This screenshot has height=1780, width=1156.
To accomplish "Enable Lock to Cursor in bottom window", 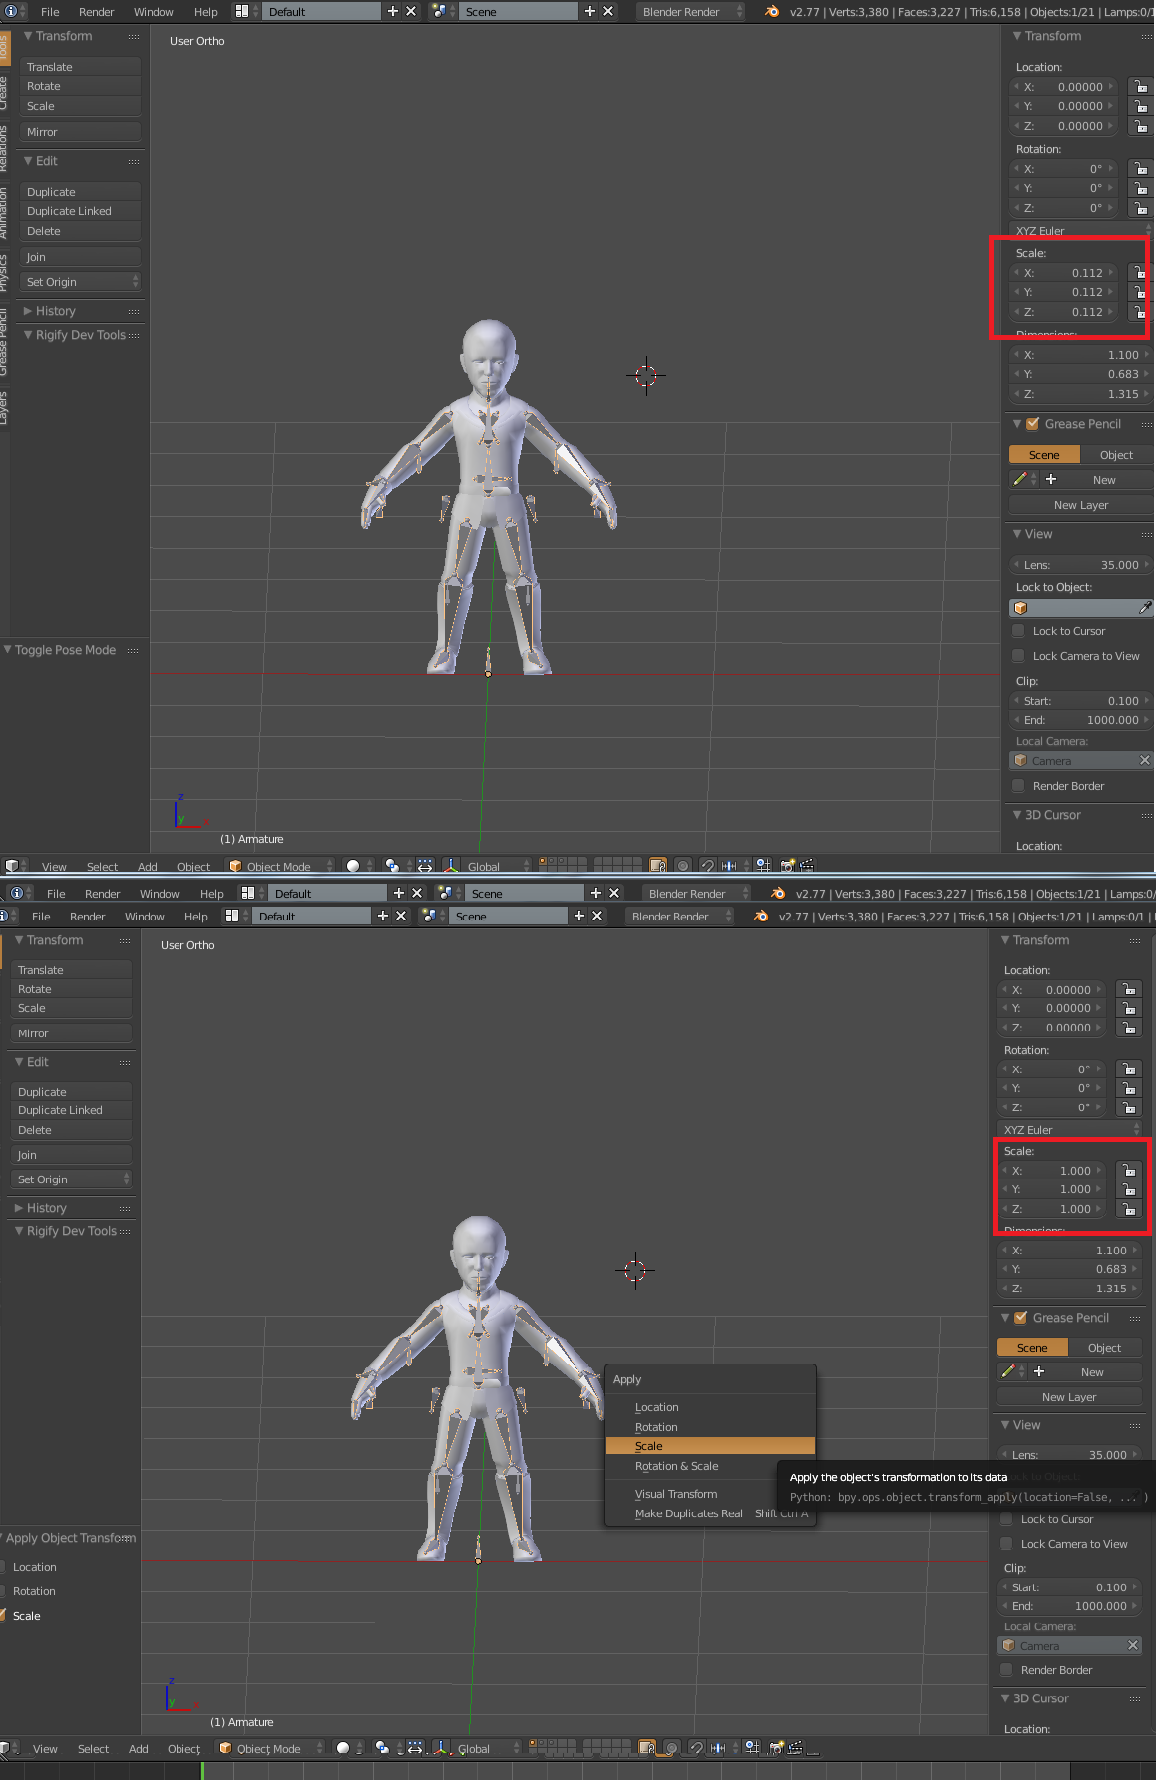I will (x=1006, y=1519).
